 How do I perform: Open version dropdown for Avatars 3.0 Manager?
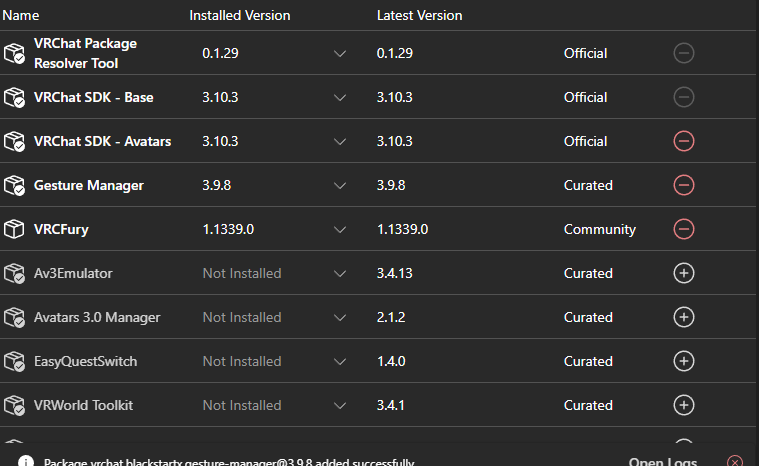[x=340, y=318]
